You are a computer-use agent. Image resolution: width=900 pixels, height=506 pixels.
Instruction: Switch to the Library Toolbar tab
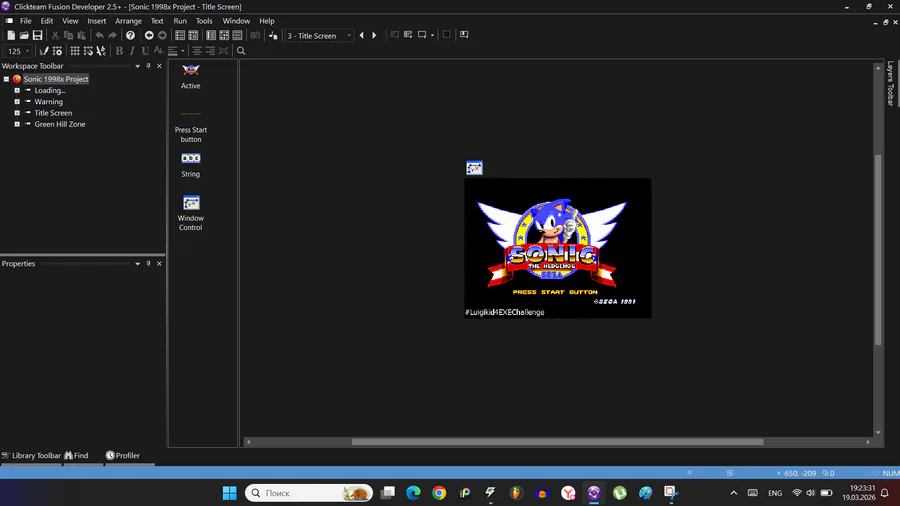(31, 456)
